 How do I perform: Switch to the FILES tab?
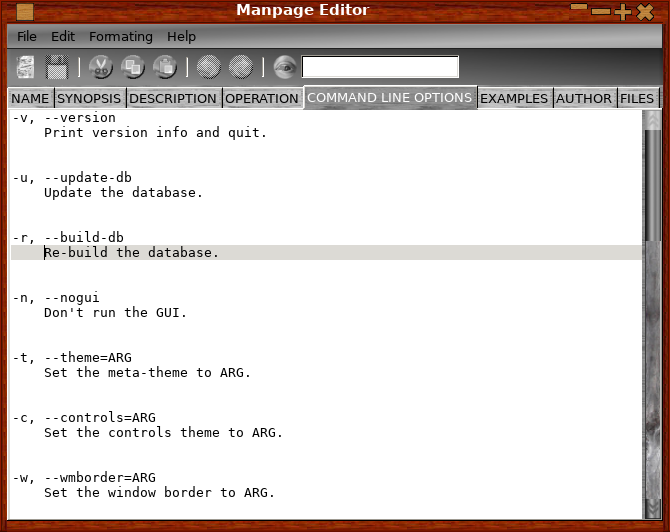pyautogui.click(x=637, y=98)
